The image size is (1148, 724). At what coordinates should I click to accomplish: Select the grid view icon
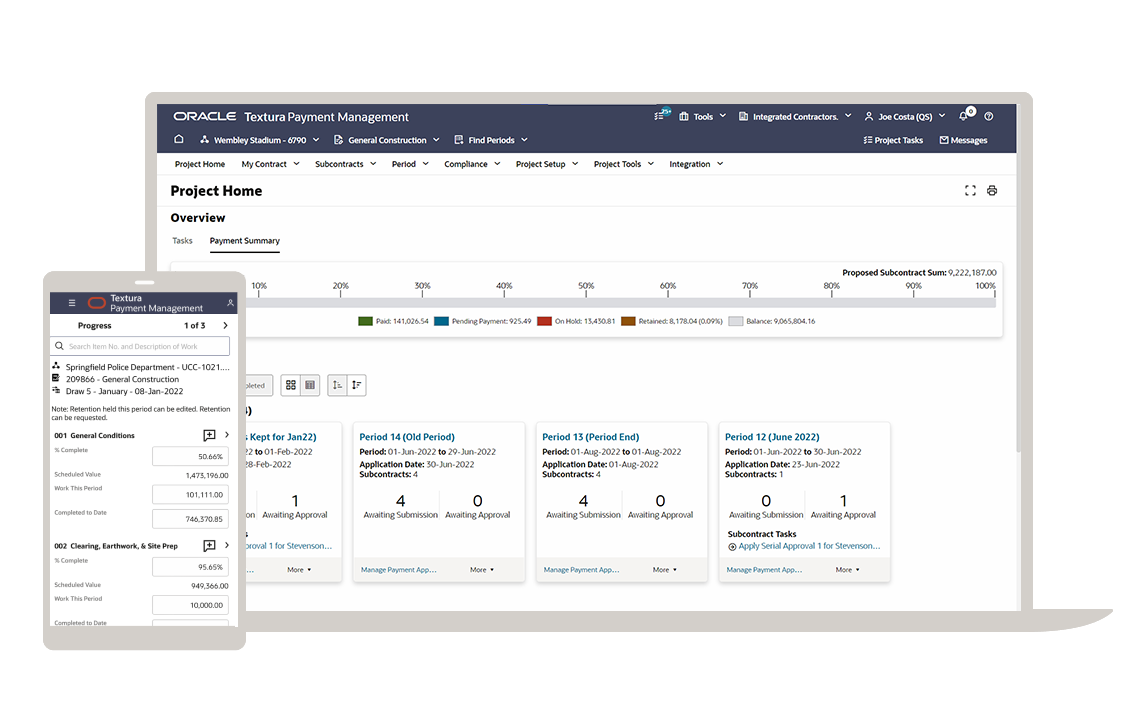pos(290,385)
